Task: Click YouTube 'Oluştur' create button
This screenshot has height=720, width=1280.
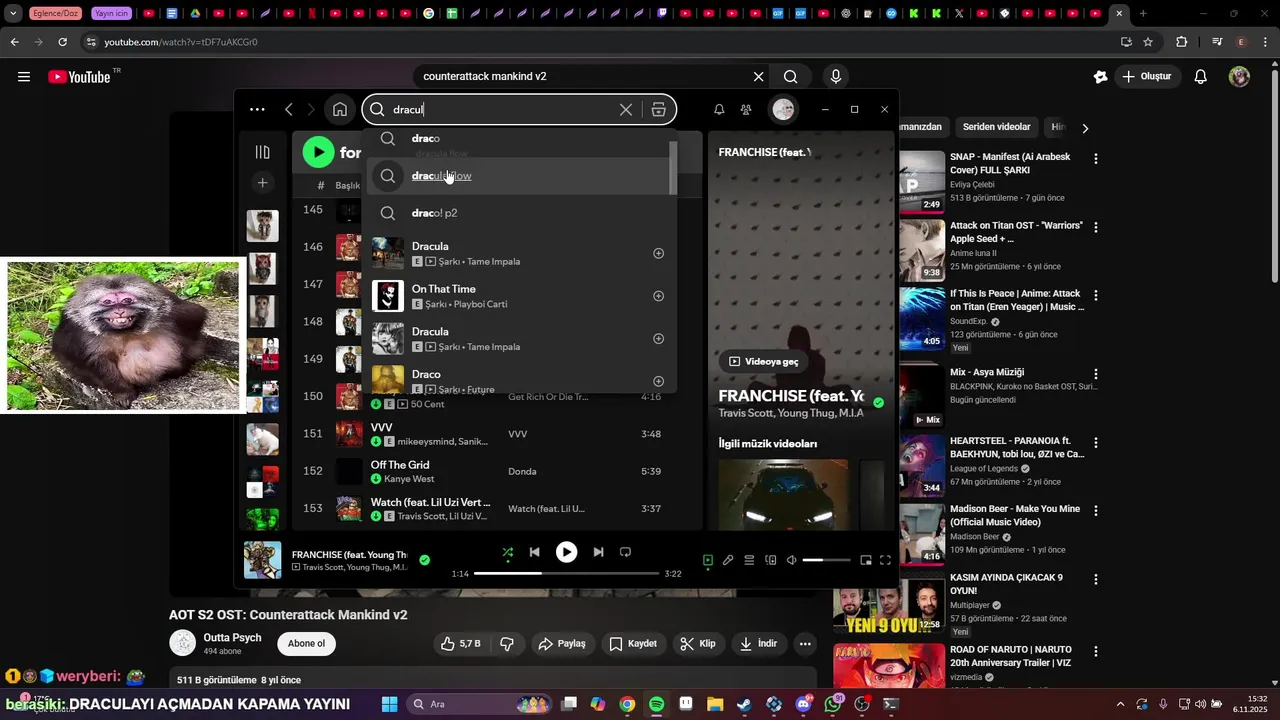Action: pyautogui.click(x=1148, y=77)
